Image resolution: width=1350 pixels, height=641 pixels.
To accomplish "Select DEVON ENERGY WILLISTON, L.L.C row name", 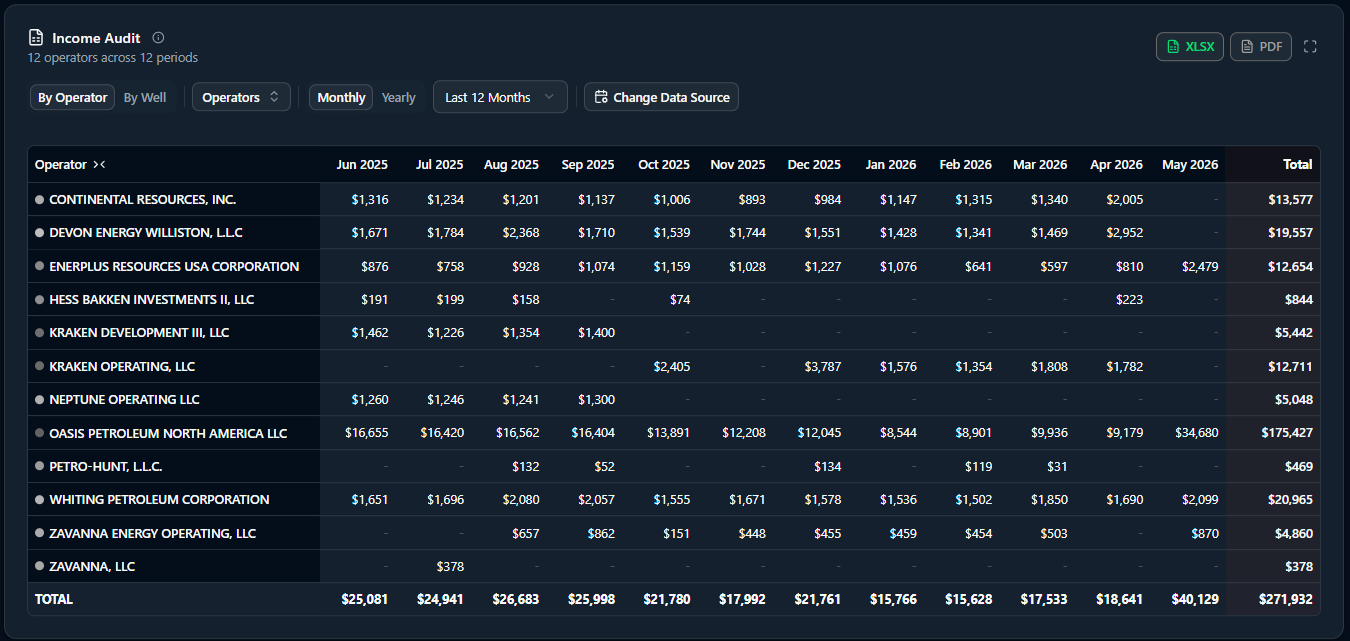I will 146,232.
